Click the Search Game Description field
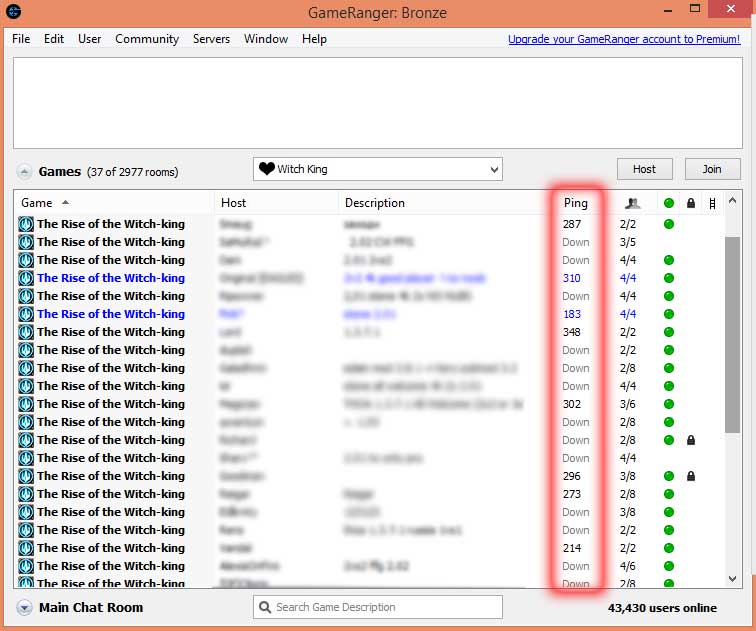756x631 pixels. coord(378,607)
